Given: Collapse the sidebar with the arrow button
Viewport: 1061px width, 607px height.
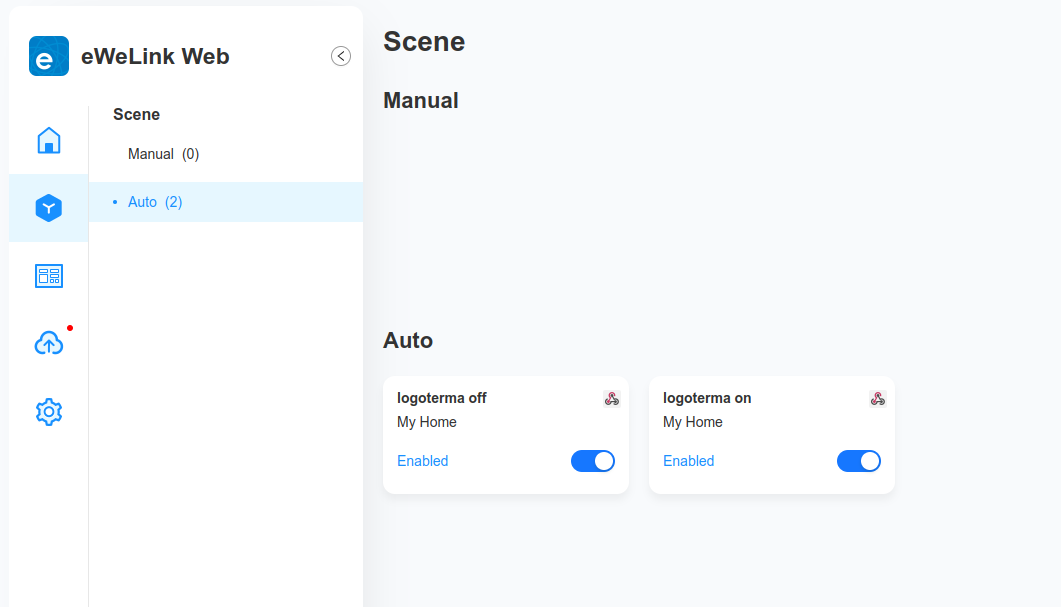Looking at the screenshot, I should [x=341, y=56].
